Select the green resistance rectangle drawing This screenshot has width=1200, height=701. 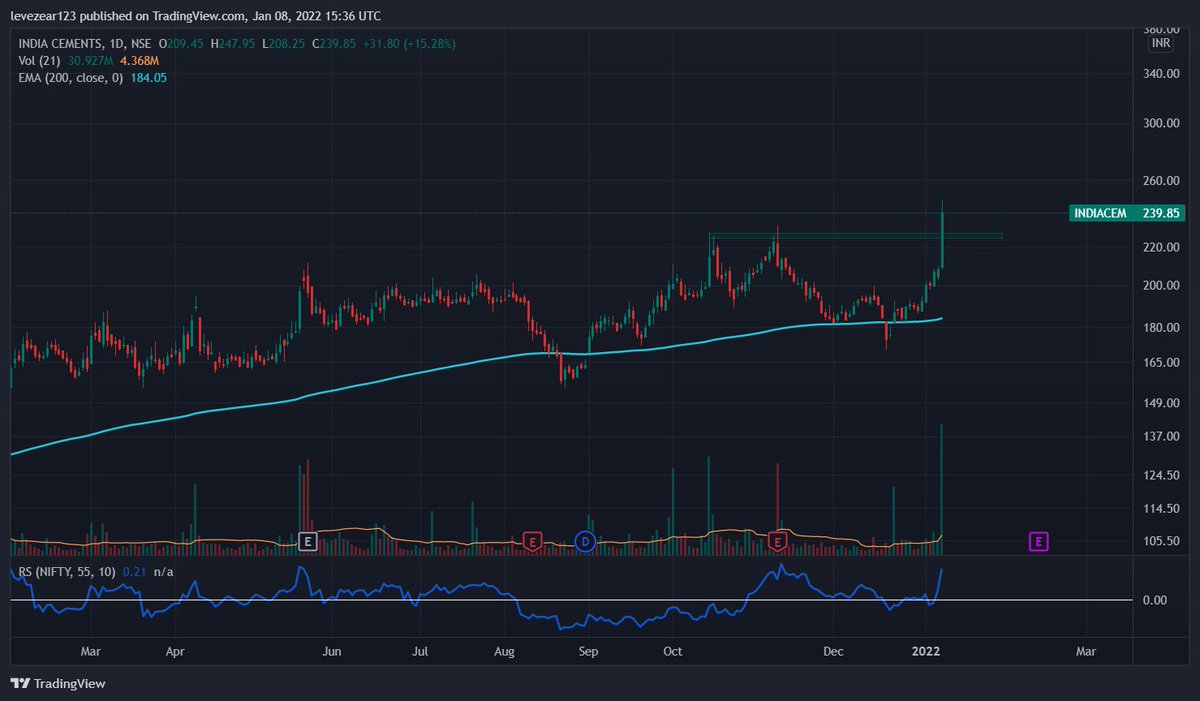(855, 236)
